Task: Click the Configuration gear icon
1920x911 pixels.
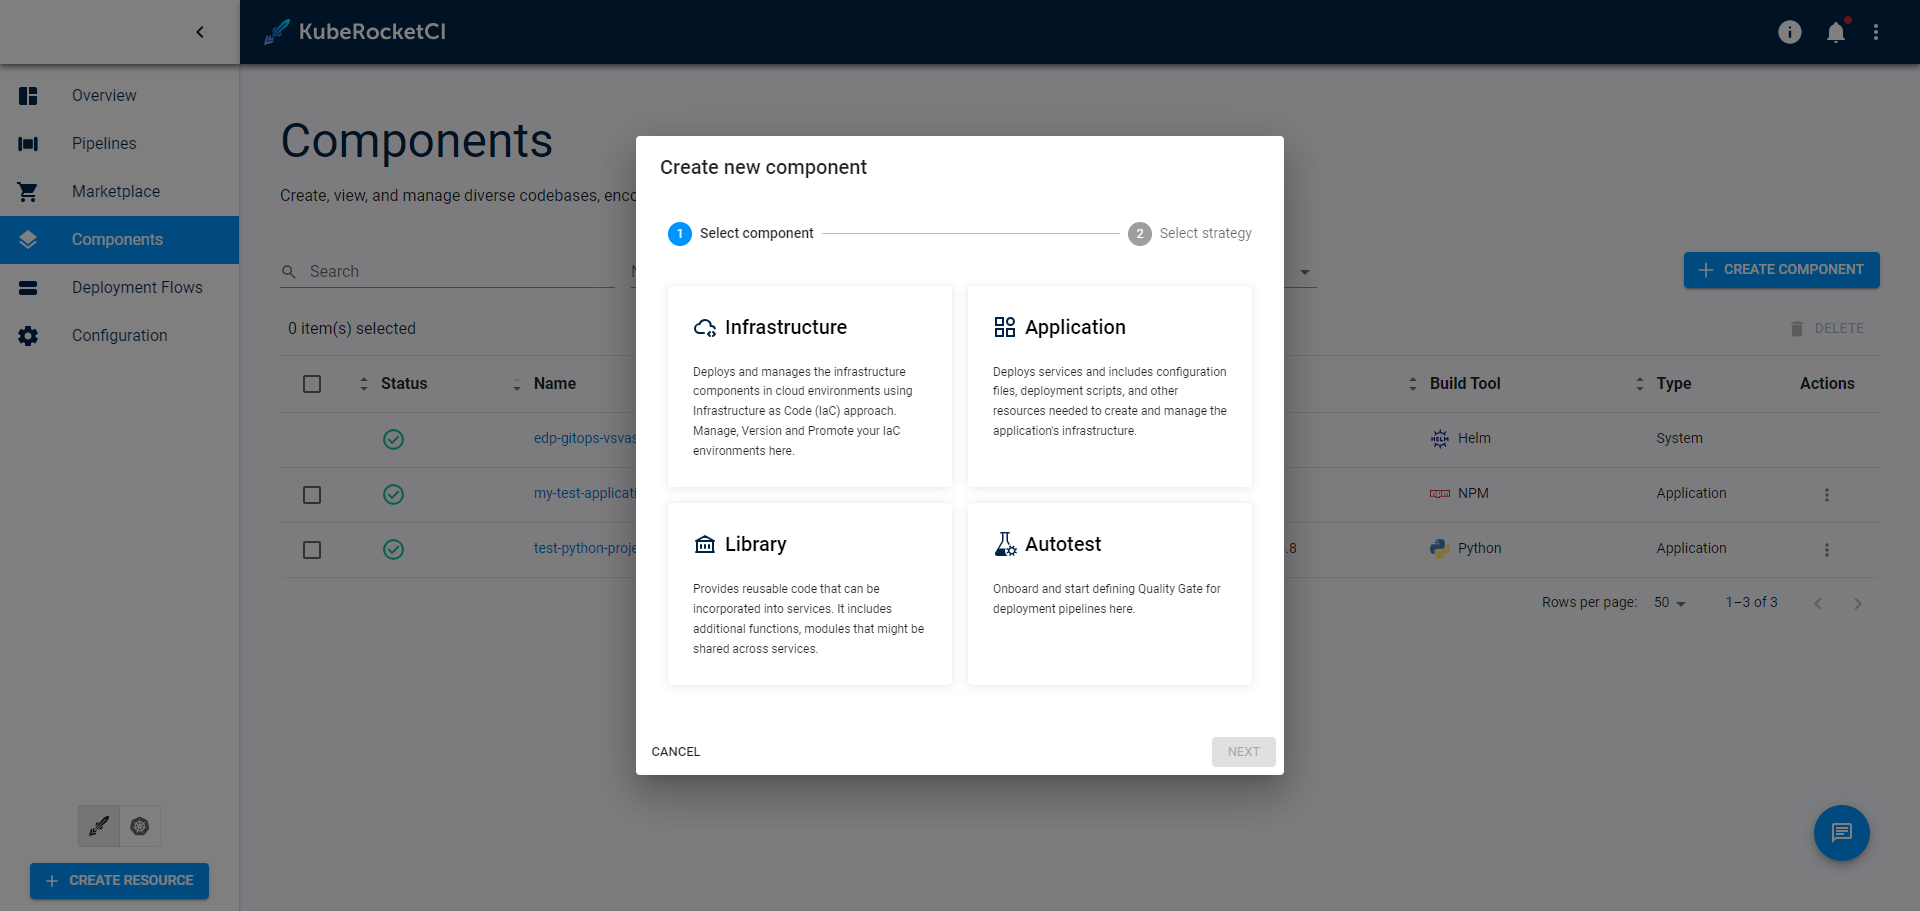Action: point(28,336)
